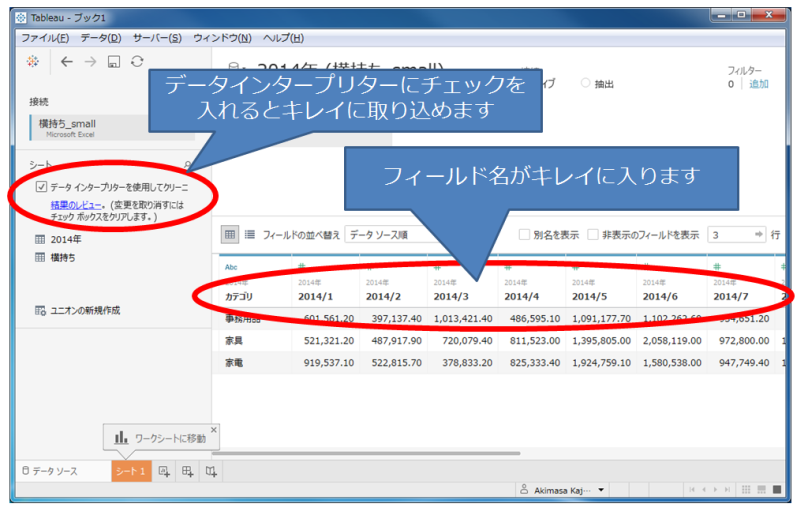Viewport: 800px width, 511px height.
Task: Show filmstrip view in status bar
Action: click(x=761, y=490)
